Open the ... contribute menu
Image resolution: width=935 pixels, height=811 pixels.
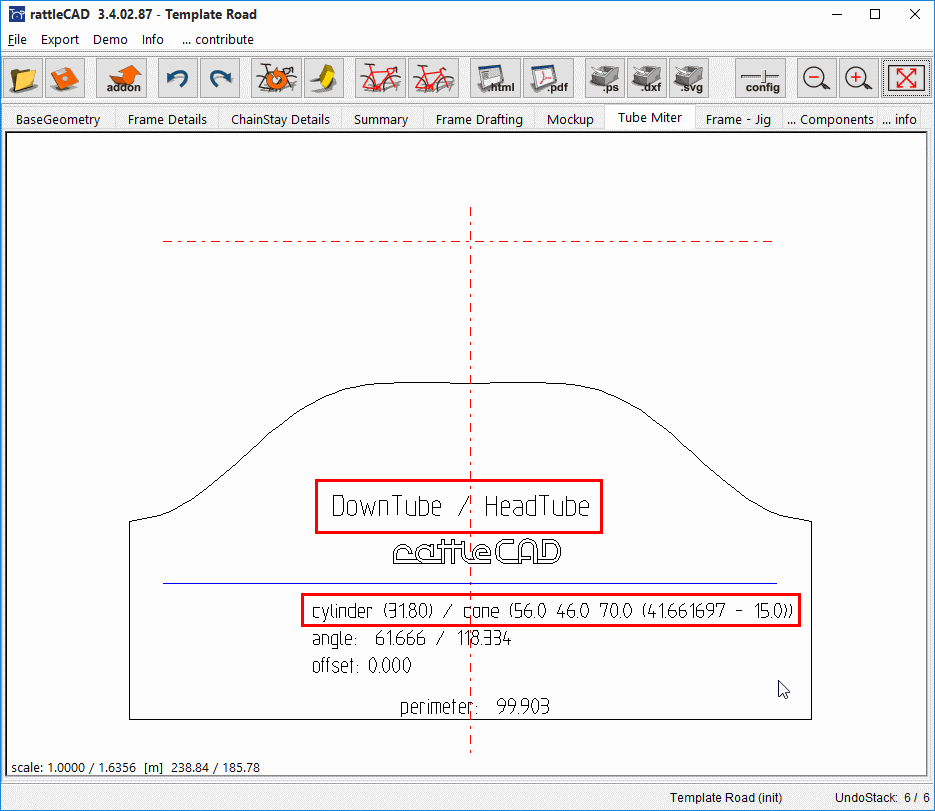[218, 39]
